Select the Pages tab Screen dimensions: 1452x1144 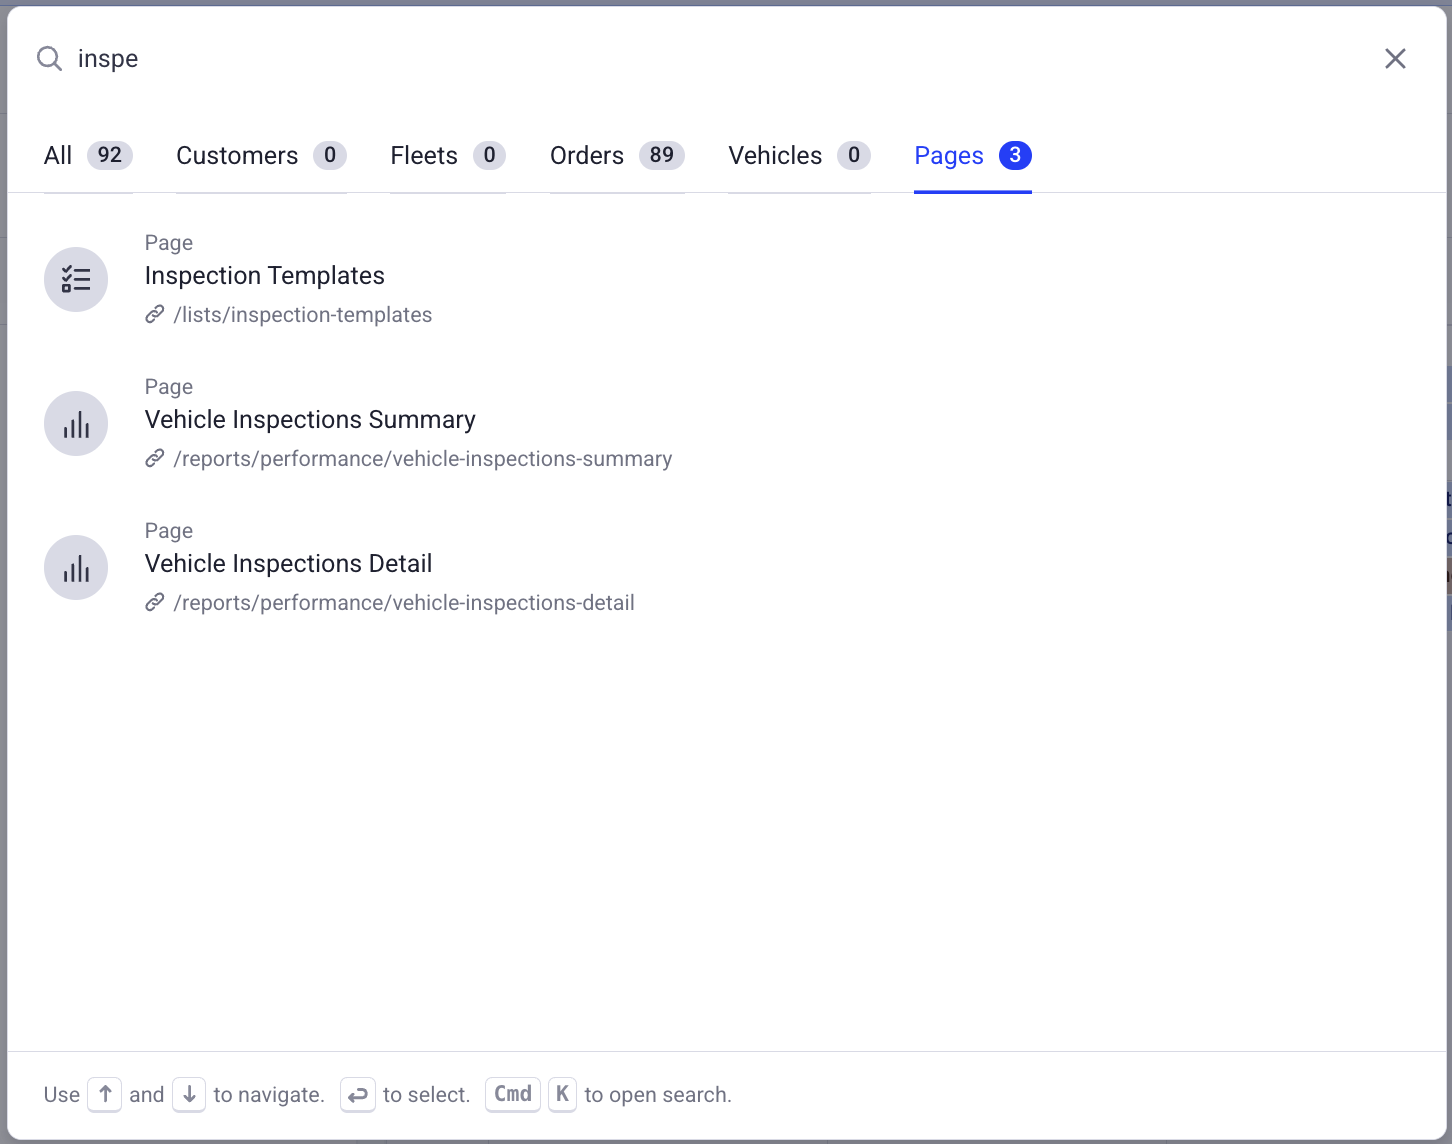(x=973, y=156)
